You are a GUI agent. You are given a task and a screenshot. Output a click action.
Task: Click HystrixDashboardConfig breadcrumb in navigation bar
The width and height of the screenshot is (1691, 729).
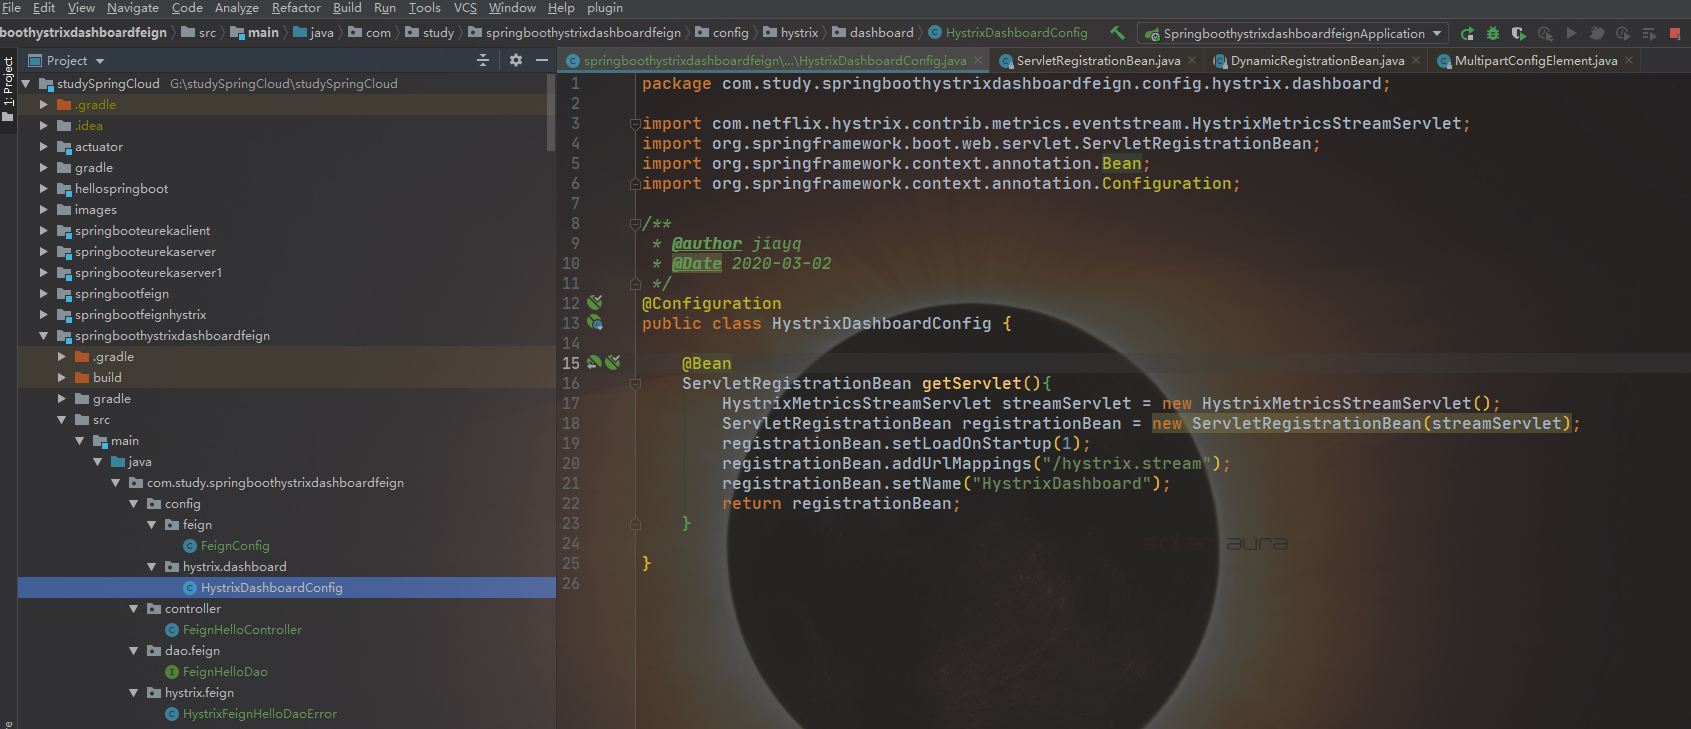coord(1007,33)
